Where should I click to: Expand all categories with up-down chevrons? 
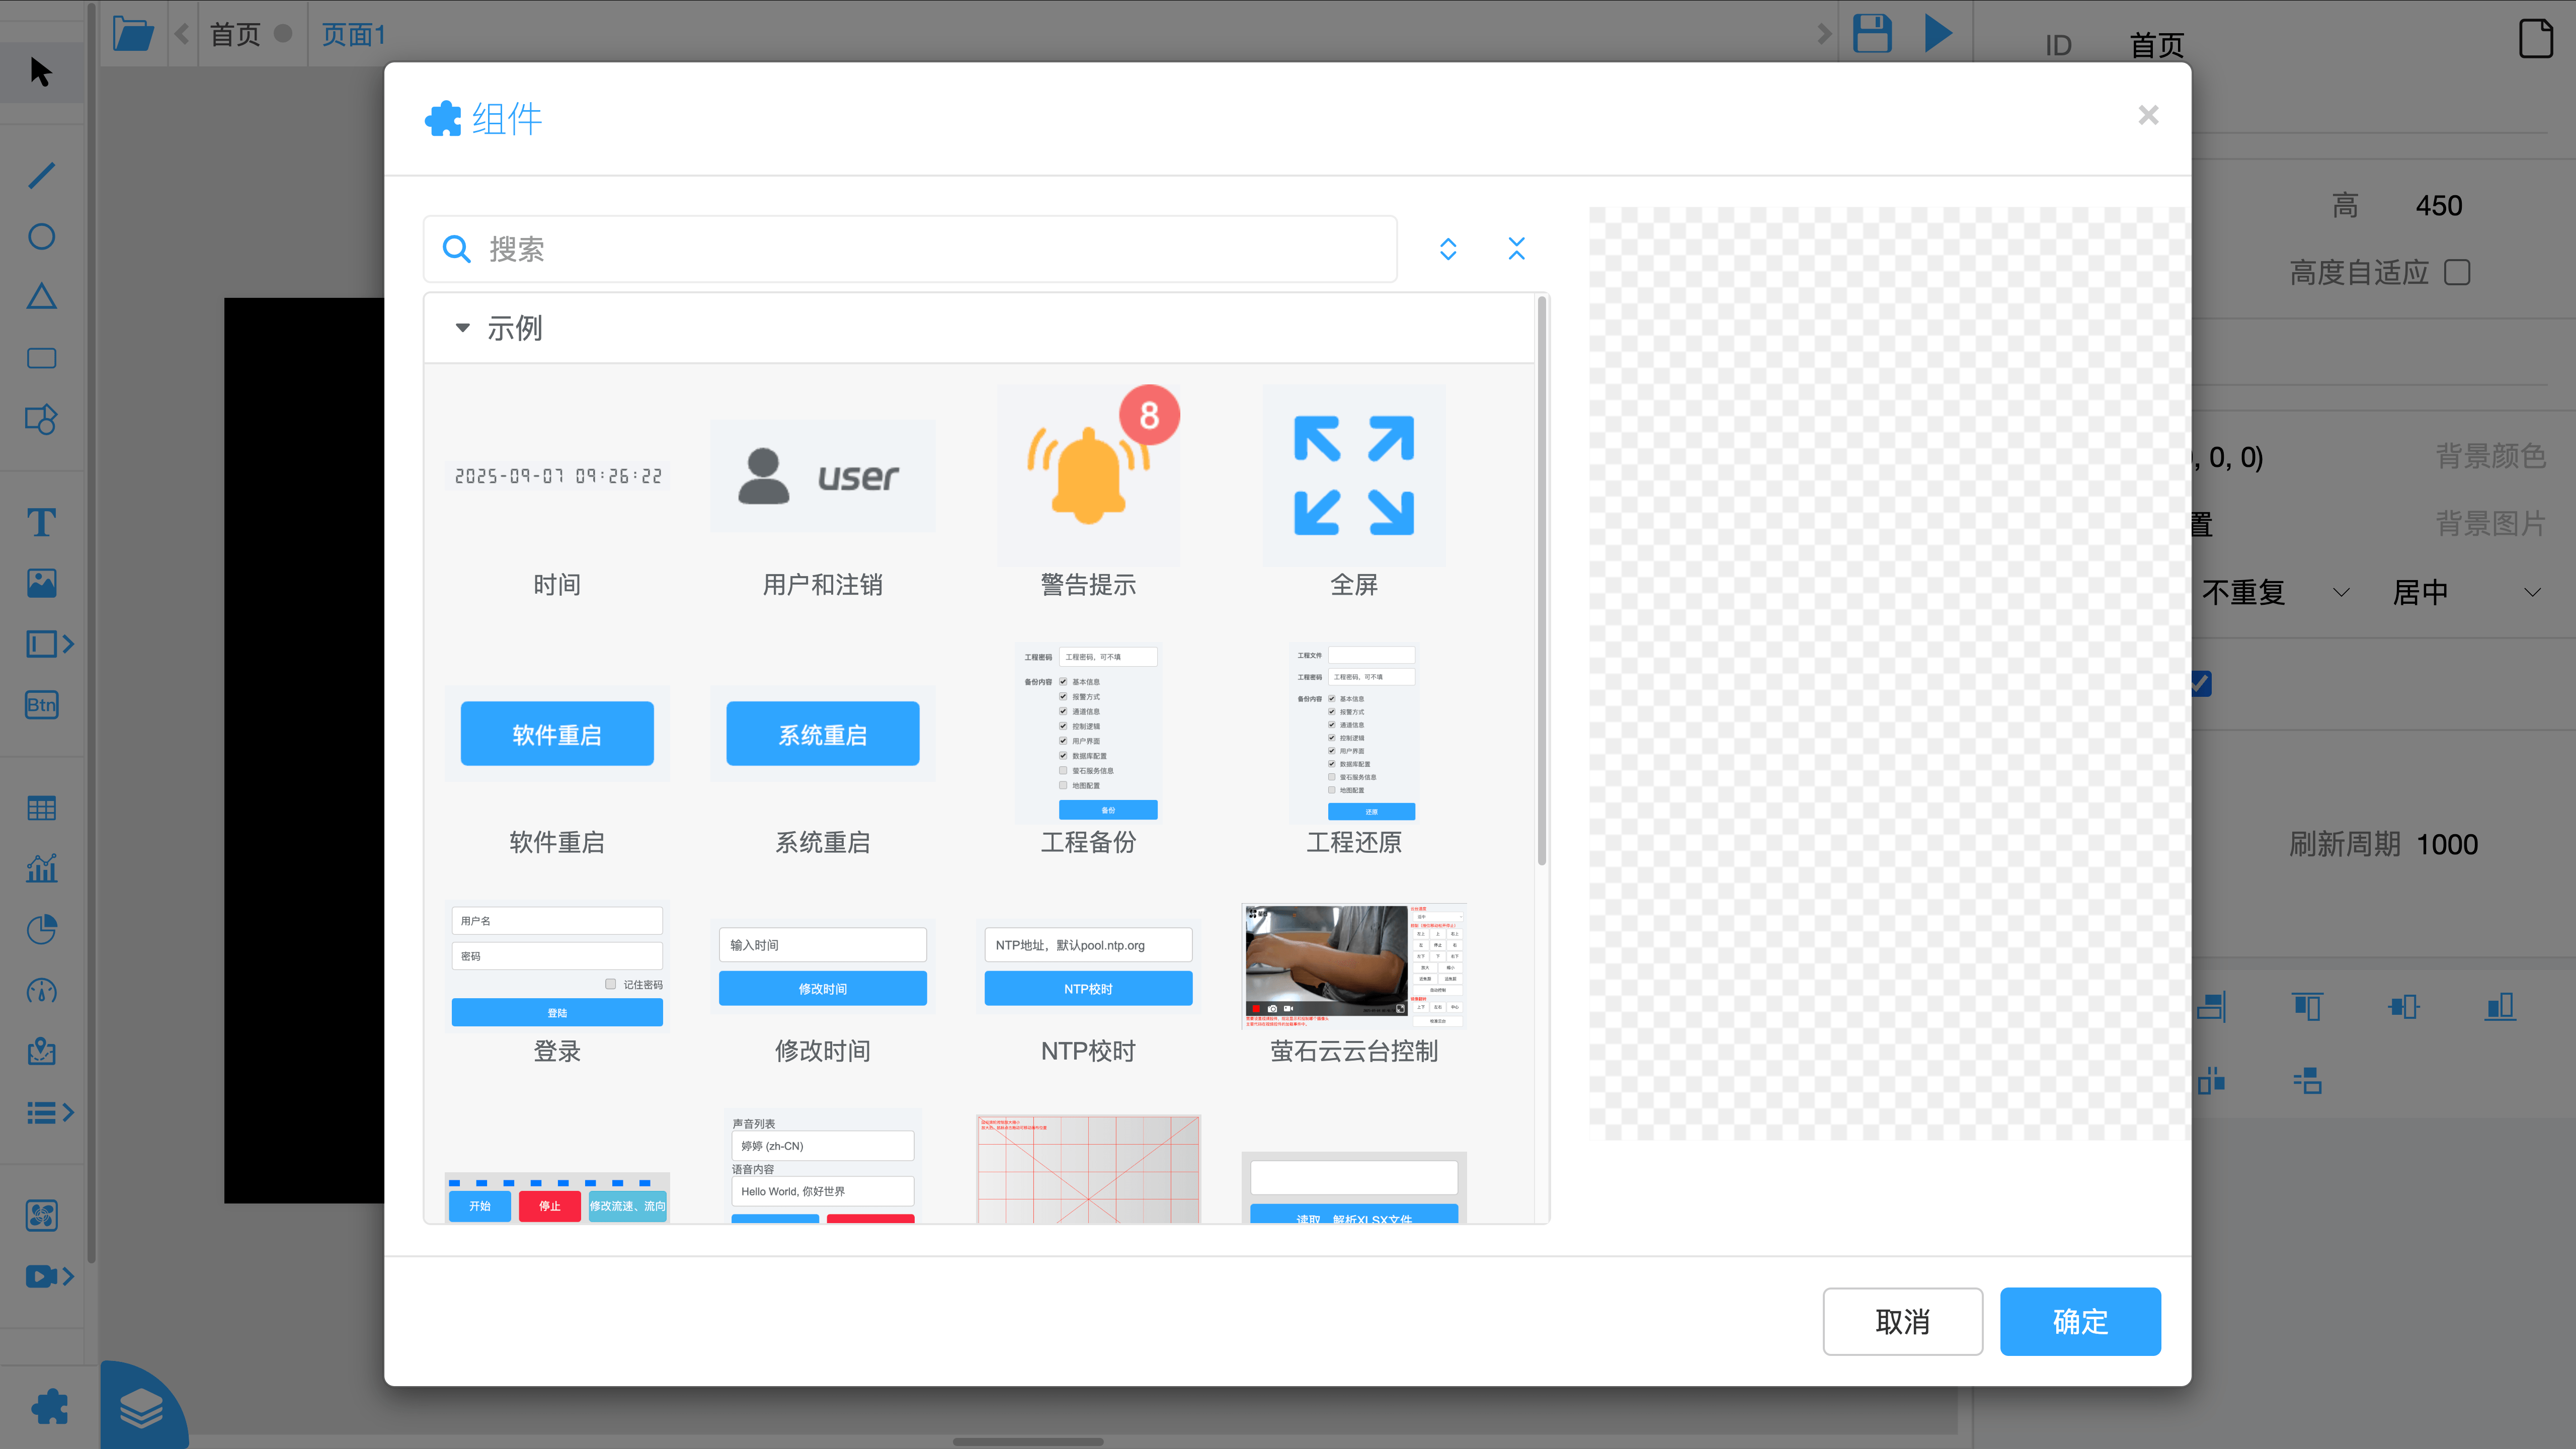tap(1448, 249)
